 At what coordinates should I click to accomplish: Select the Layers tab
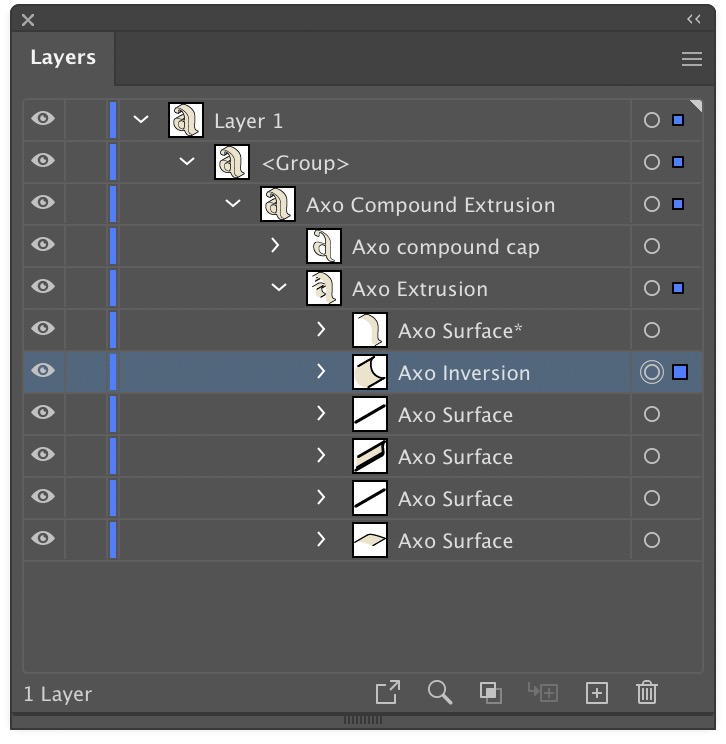point(63,57)
